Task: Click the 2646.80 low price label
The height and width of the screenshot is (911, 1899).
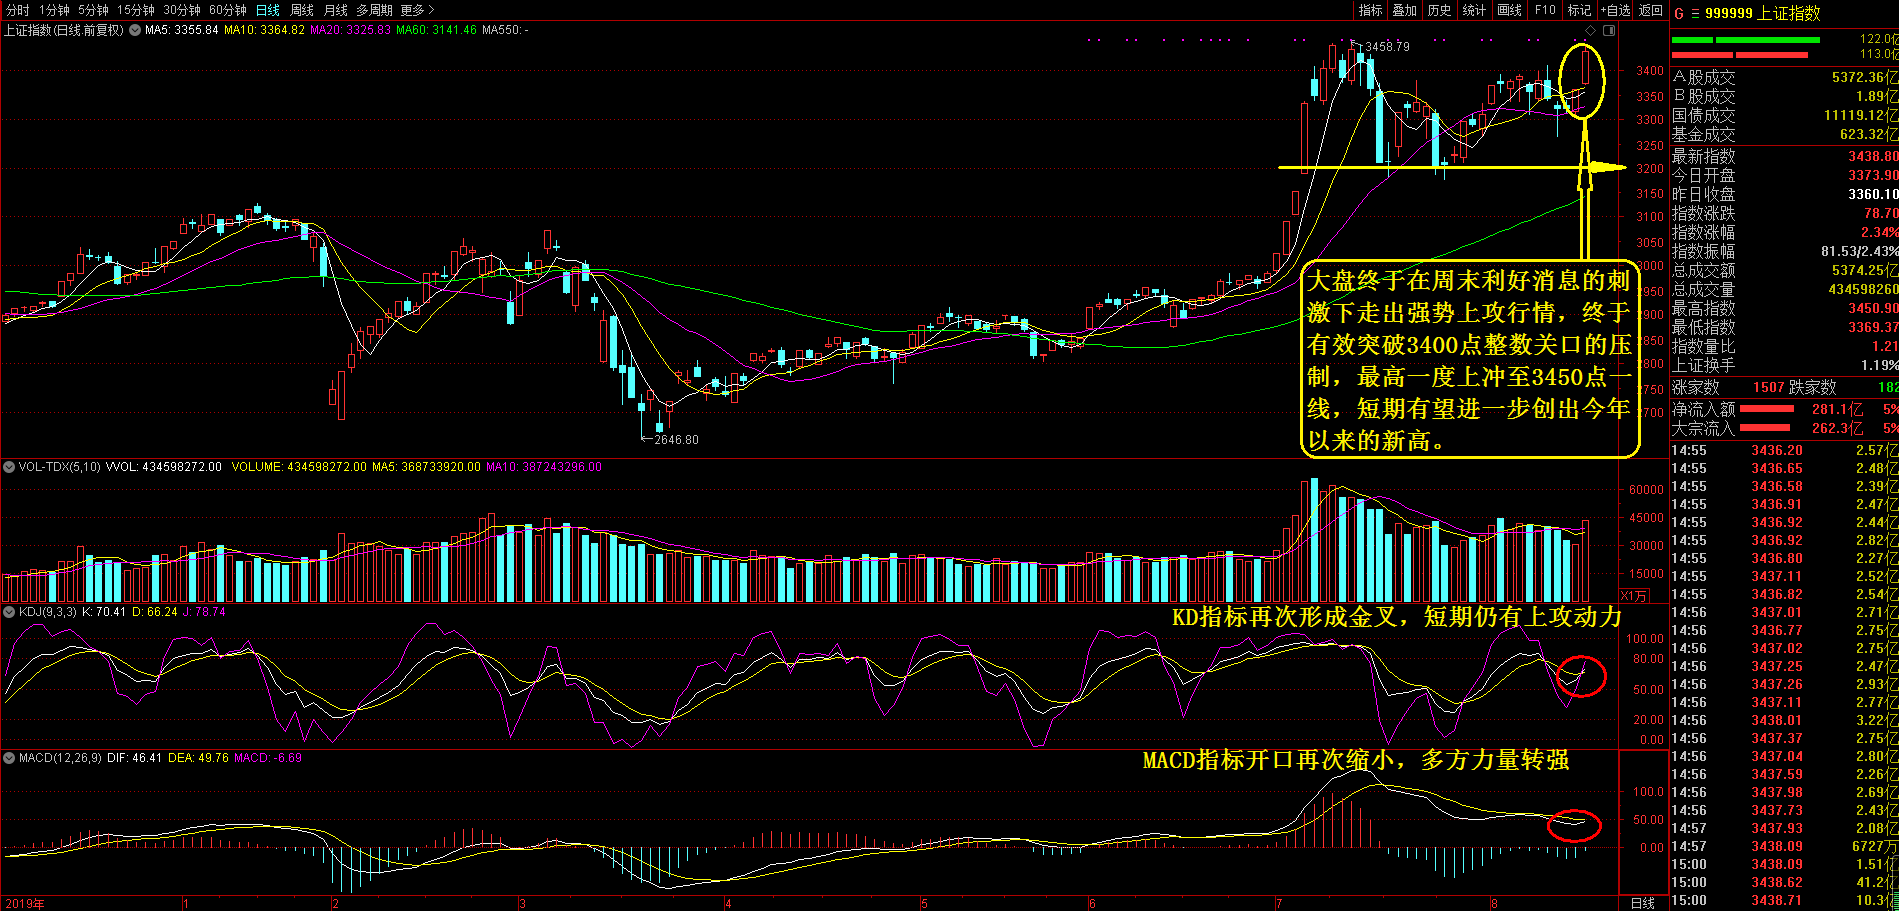Action: click(x=676, y=440)
